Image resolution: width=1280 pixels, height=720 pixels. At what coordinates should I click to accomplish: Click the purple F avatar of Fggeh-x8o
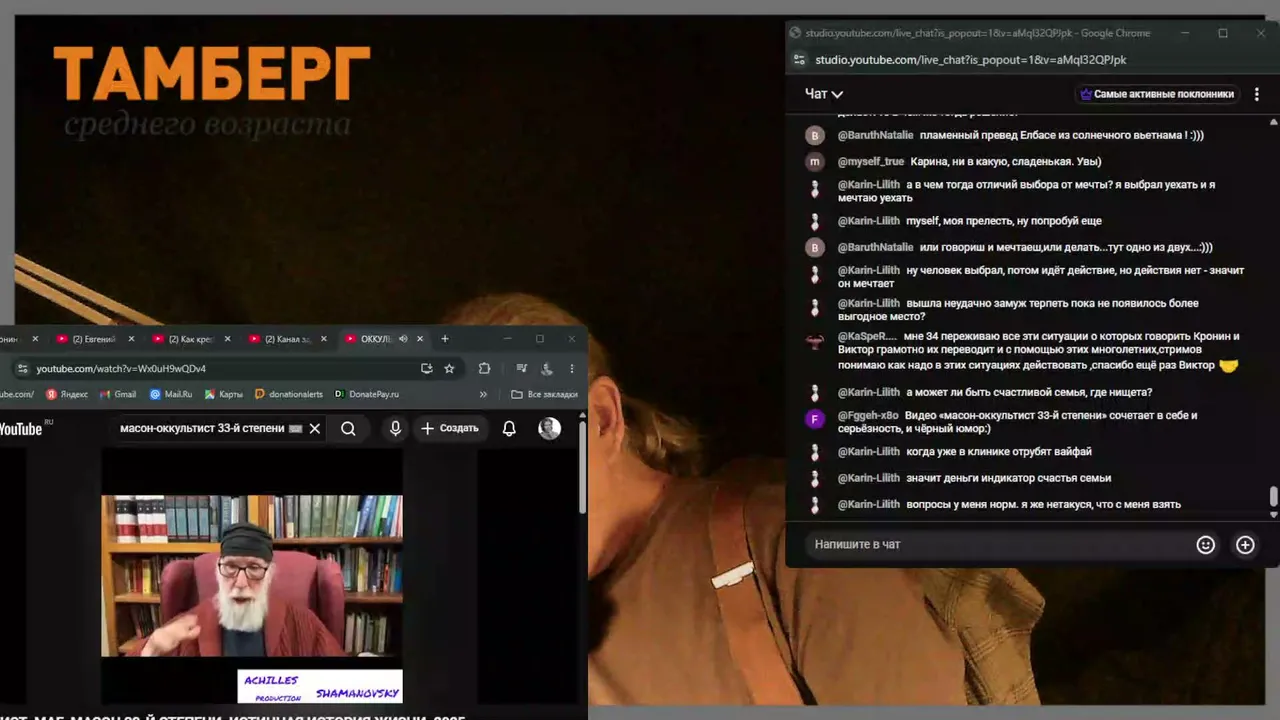[x=815, y=419]
